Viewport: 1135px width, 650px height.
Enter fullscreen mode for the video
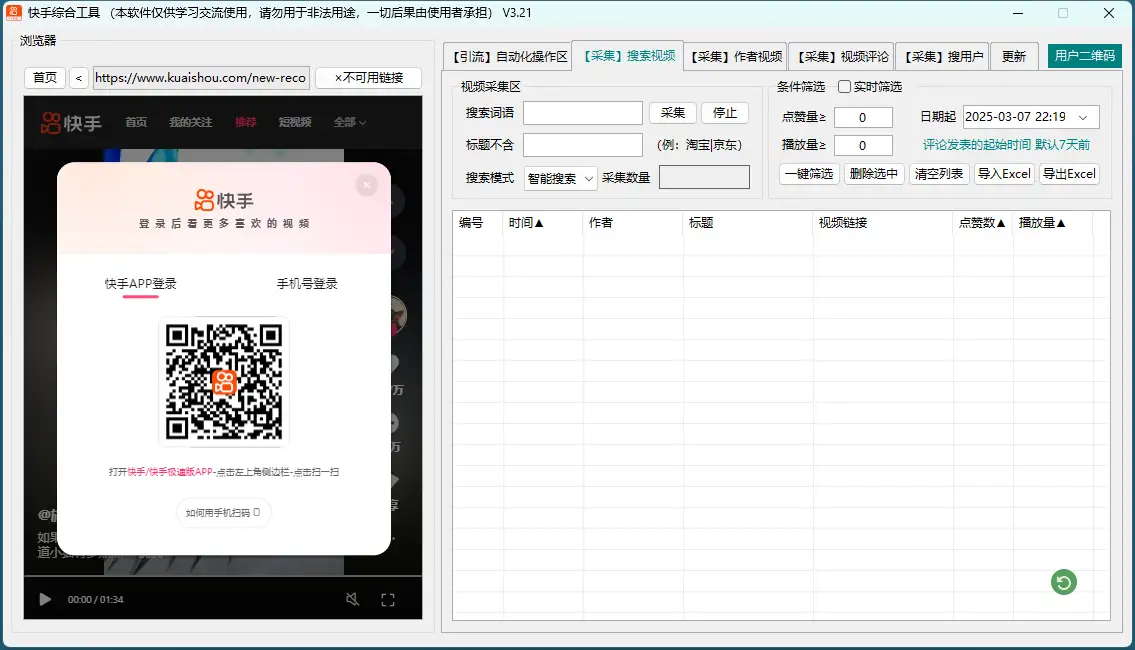pyautogui.click(x=388, y=599)
